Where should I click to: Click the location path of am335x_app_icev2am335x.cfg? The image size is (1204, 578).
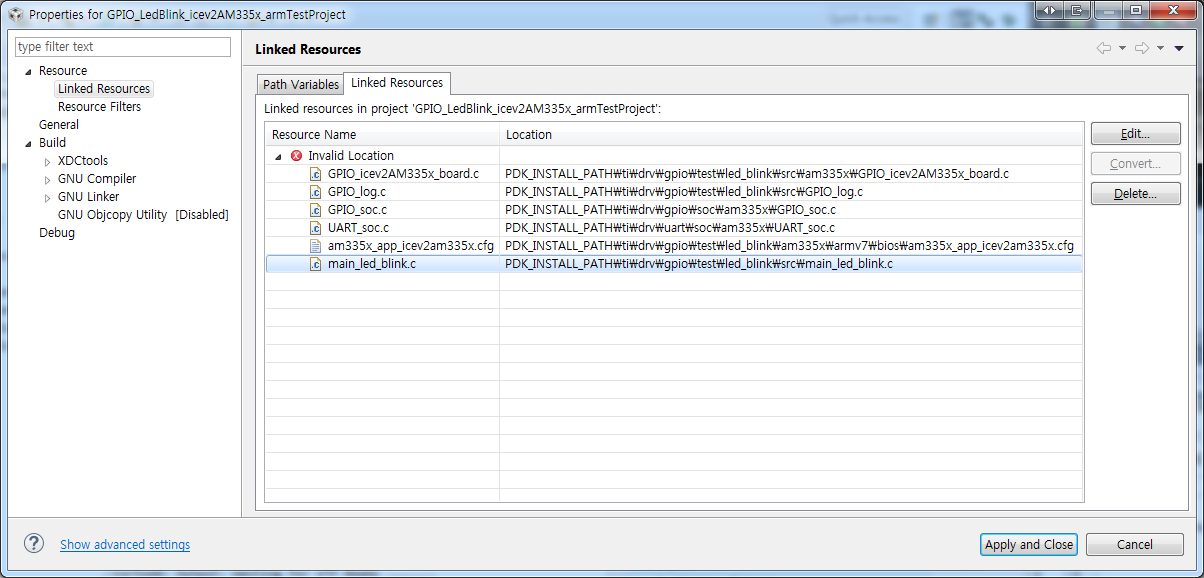click(x=790, y=246)
